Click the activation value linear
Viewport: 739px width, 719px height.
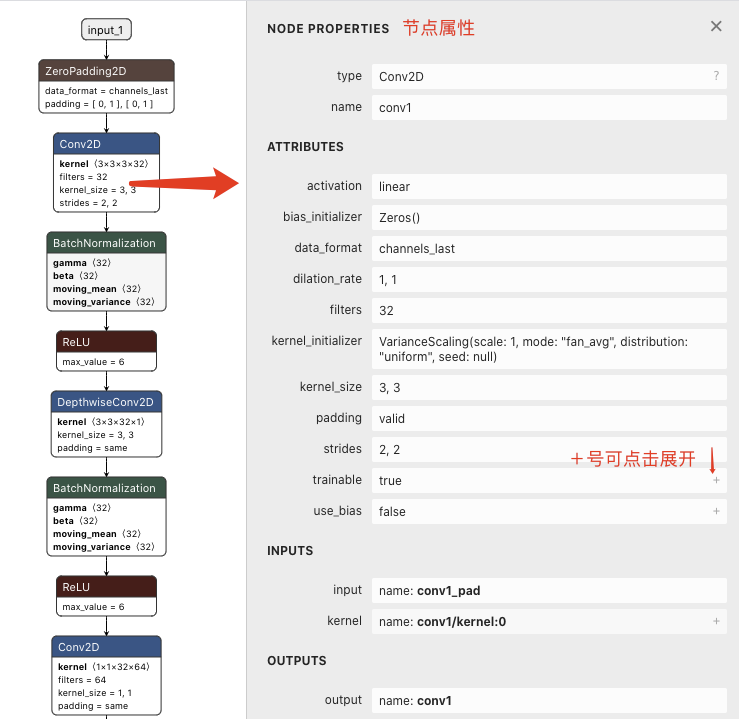(x=549, y=187)
